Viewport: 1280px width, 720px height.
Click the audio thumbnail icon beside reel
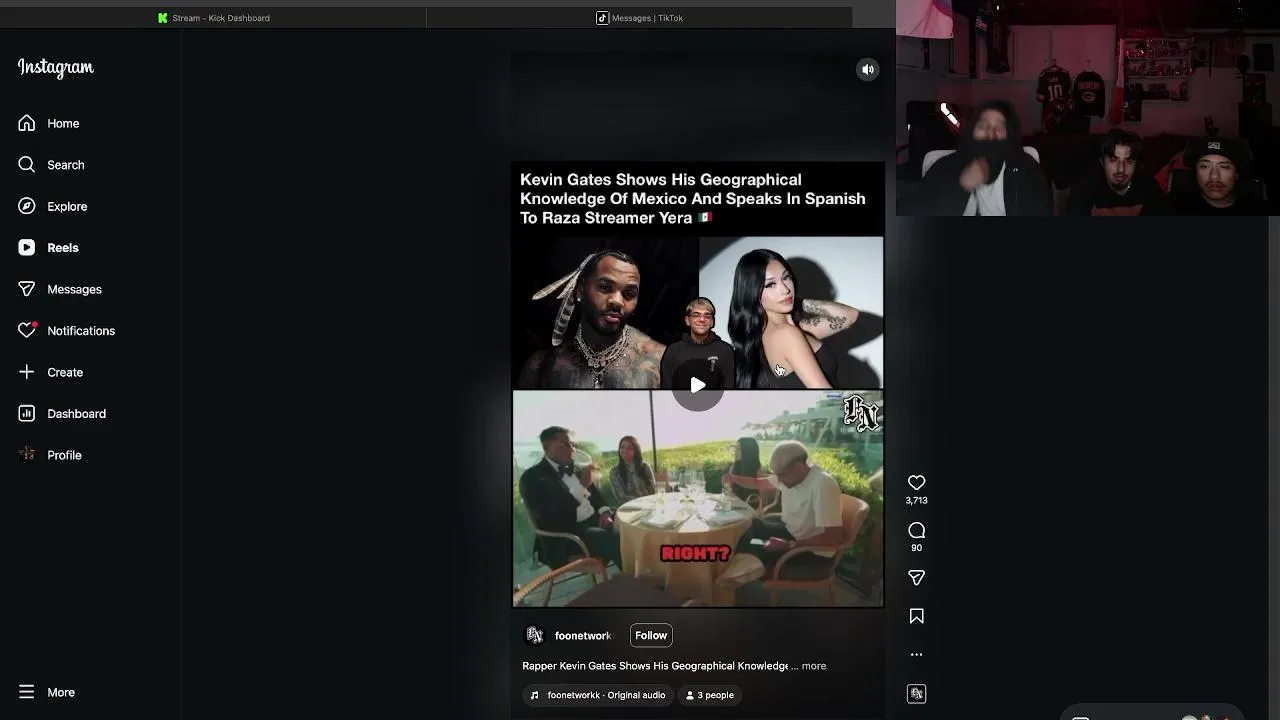coord(916,694)
